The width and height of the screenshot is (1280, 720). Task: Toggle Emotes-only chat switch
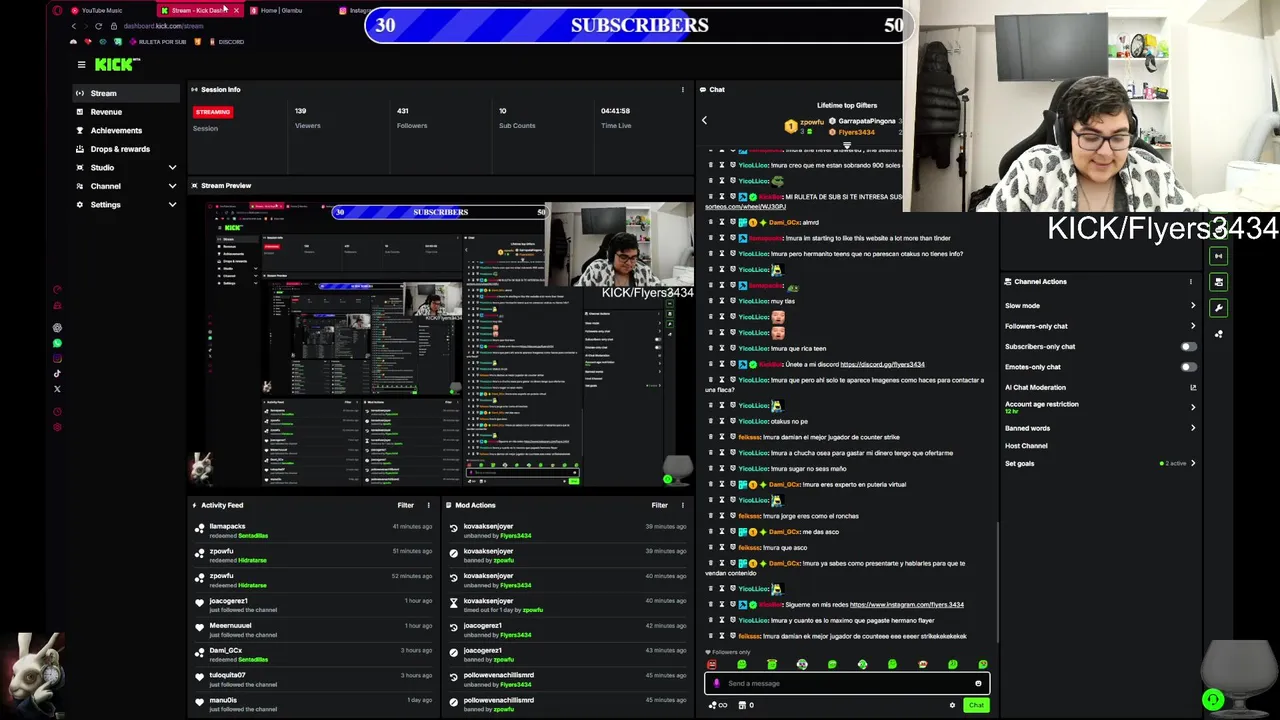tap(1188, 367)
